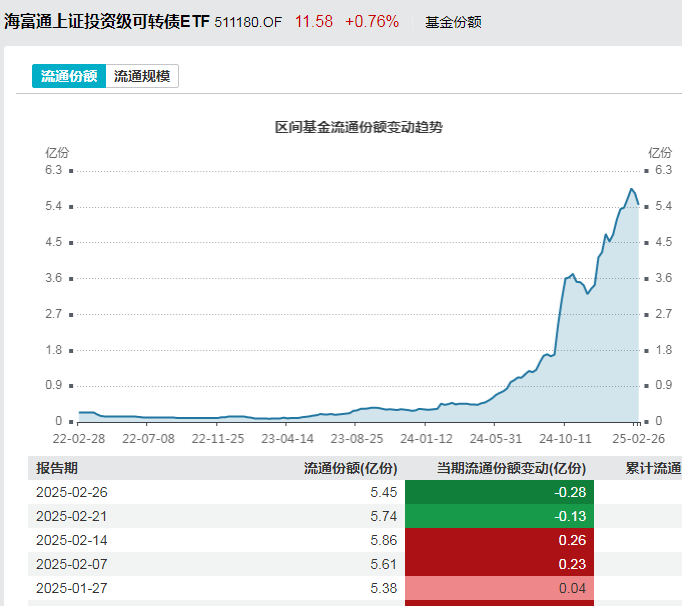The height and width of the screenshot is (606, 682).
Task: Select the 2025-01-27 report row date
Action: [72, 588]
